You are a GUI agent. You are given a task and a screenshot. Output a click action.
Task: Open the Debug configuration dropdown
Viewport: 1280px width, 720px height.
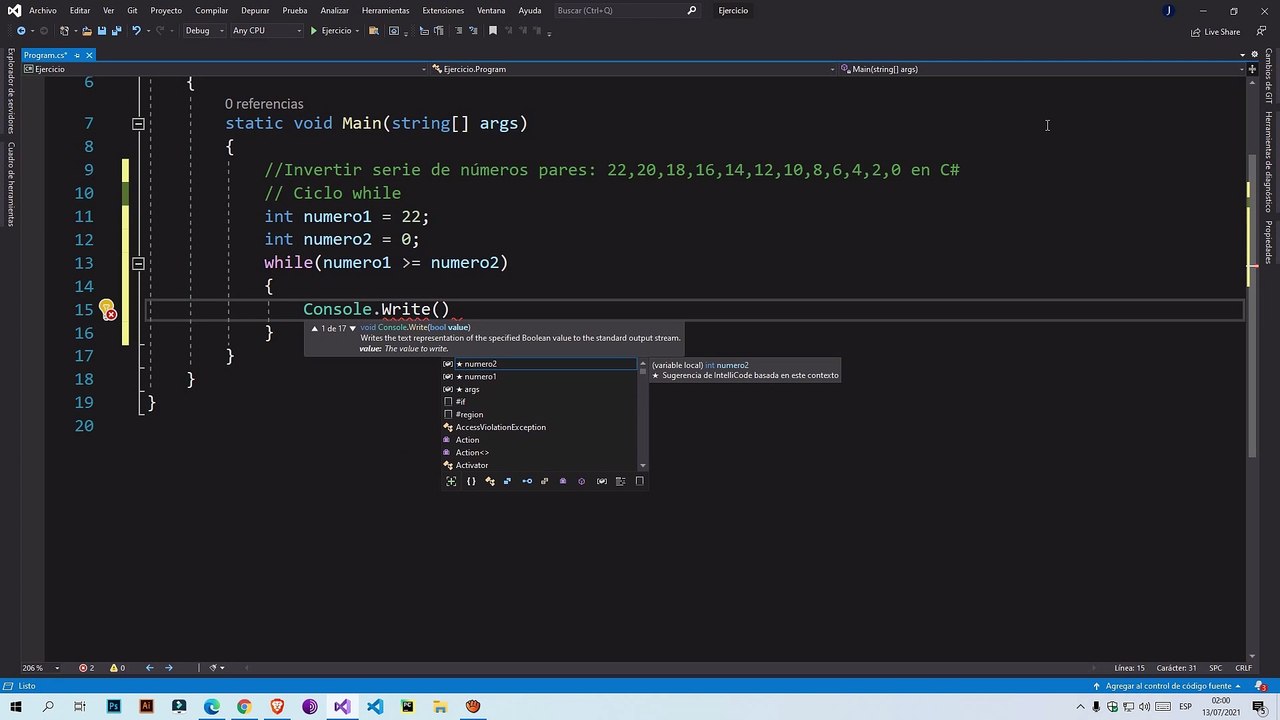(204, 31)
